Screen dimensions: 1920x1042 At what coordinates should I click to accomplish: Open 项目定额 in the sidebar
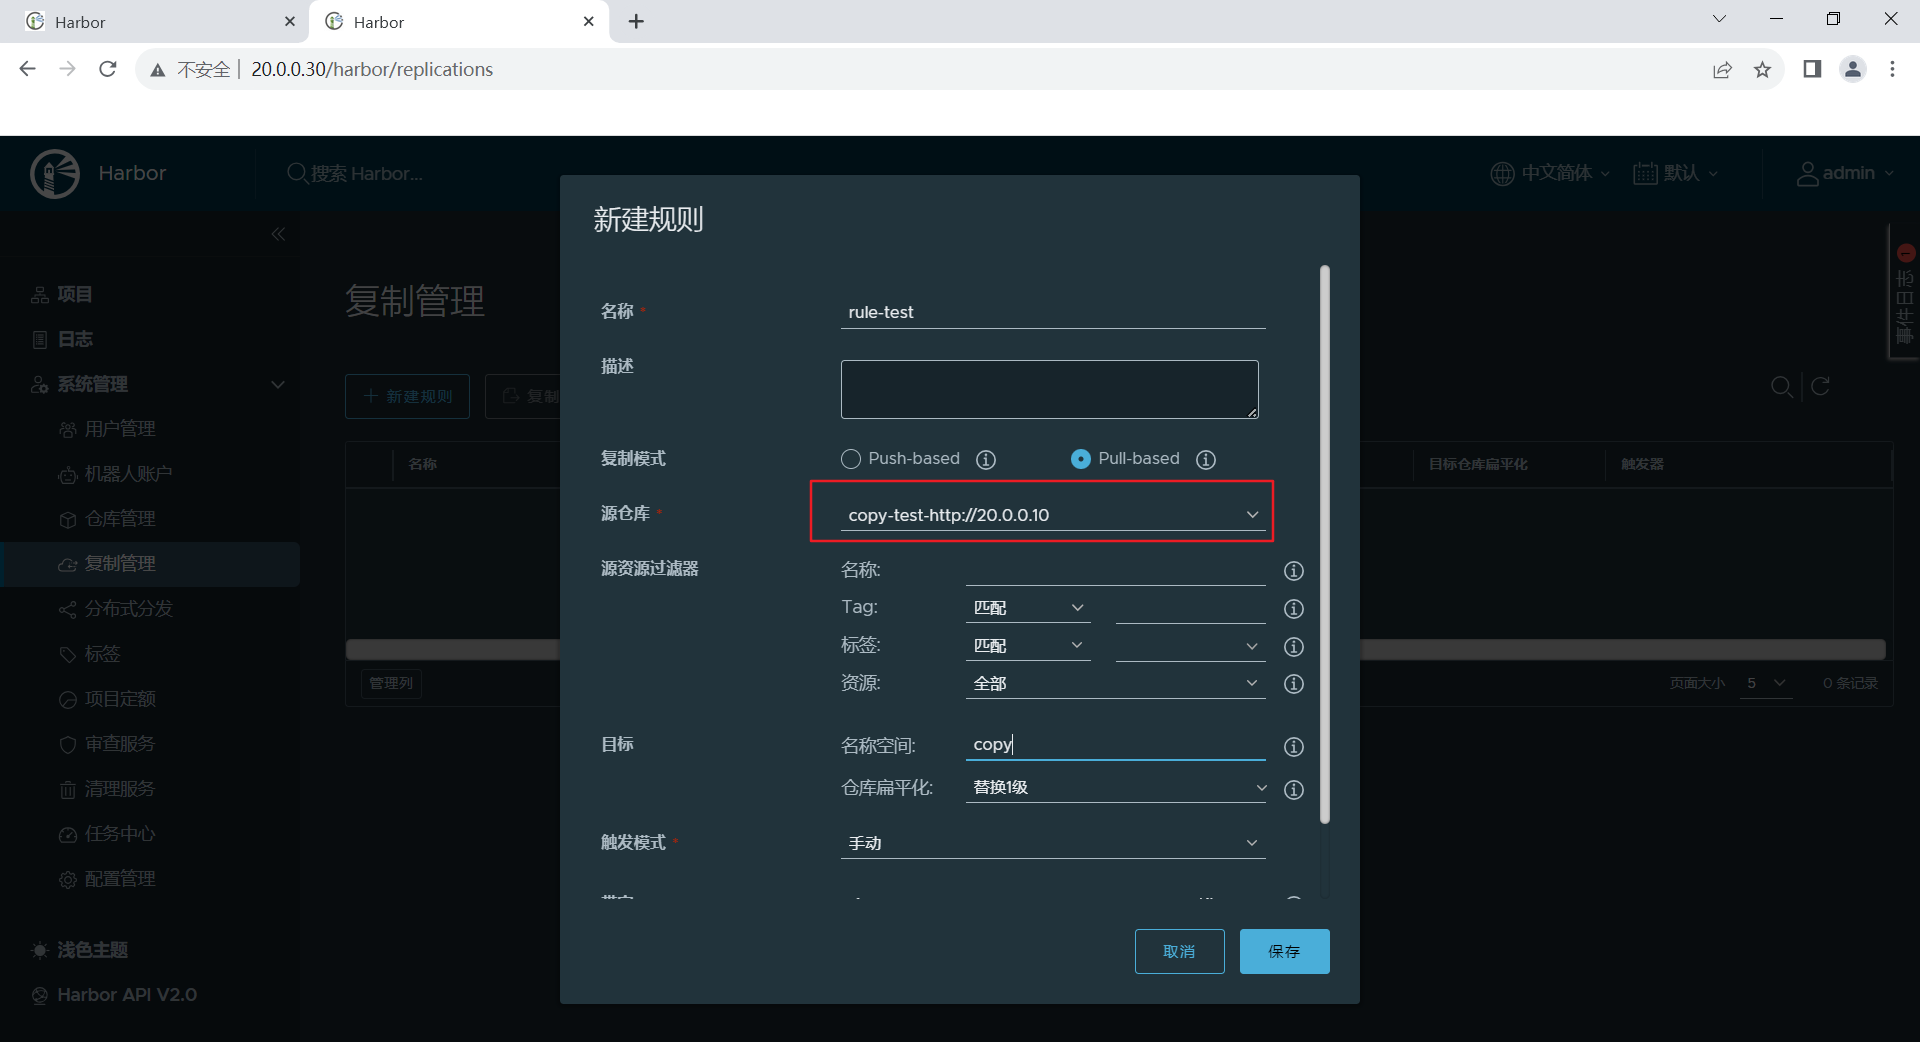(x=120, y=699)
